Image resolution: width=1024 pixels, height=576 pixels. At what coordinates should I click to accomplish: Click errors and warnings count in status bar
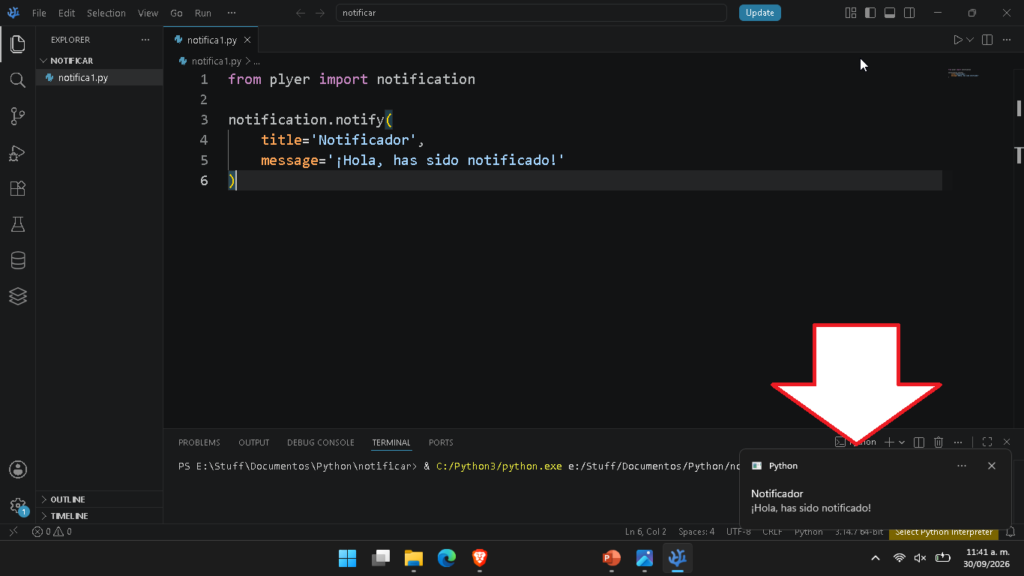click(x=52, y=532)
